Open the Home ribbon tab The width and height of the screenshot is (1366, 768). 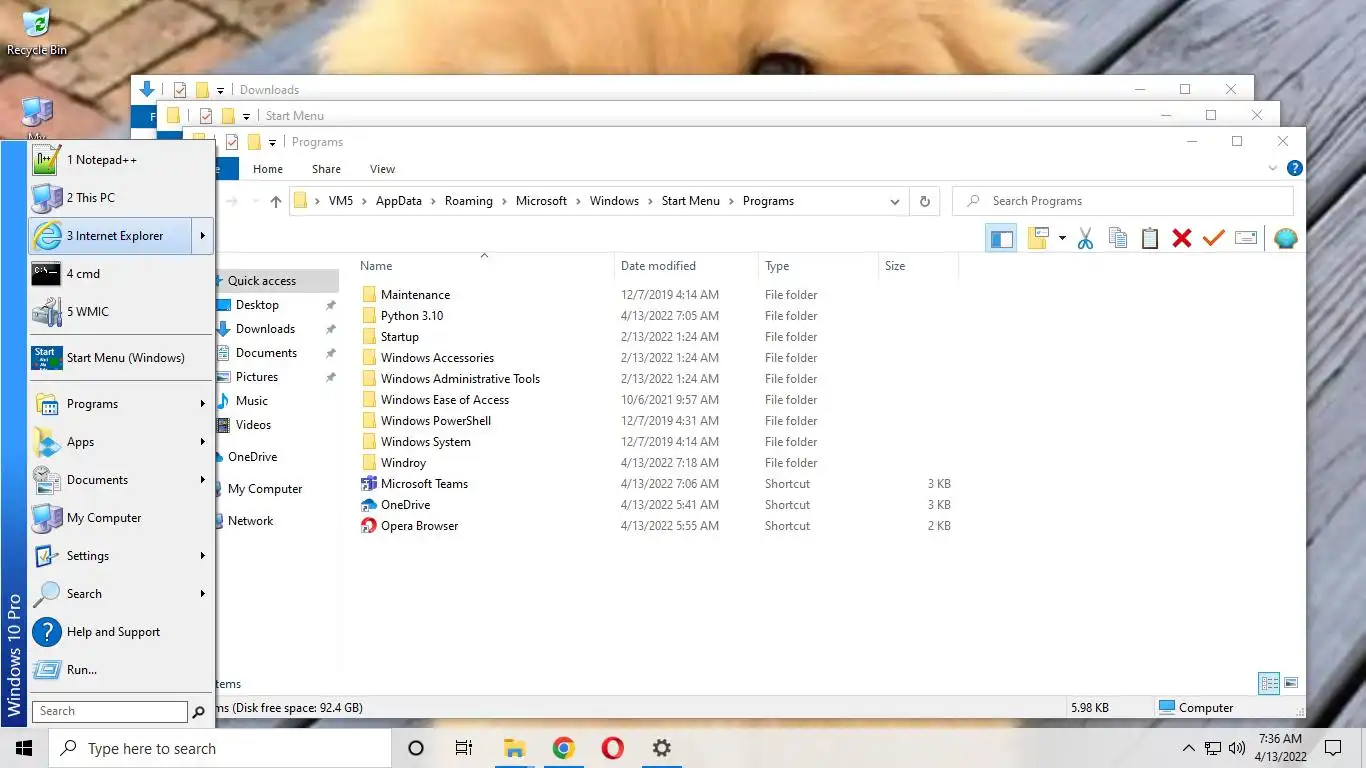tap(268, 169)
